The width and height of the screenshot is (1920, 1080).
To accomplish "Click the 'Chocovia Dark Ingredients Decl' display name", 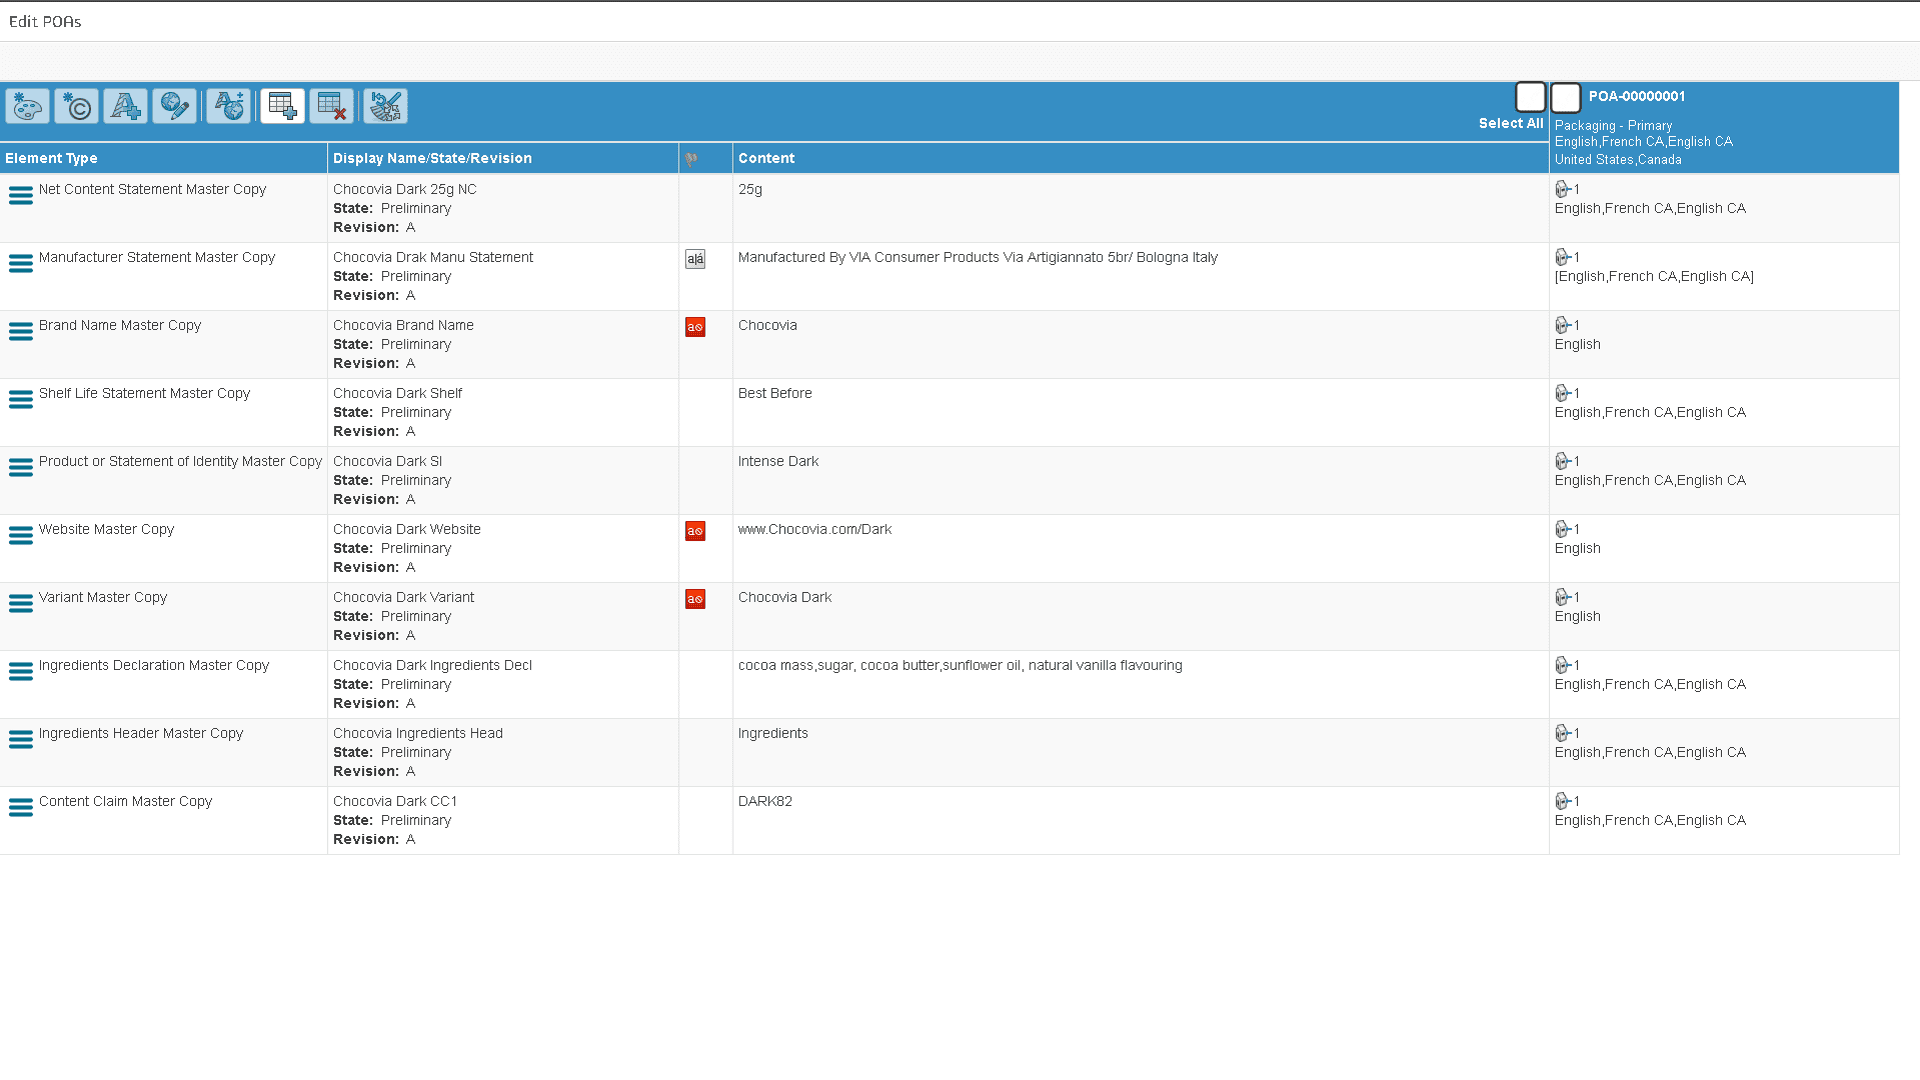I will coord(432,665).
